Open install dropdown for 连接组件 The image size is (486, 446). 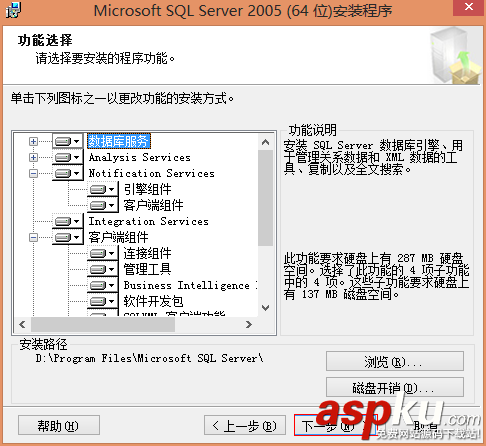(x=103, y=253)
